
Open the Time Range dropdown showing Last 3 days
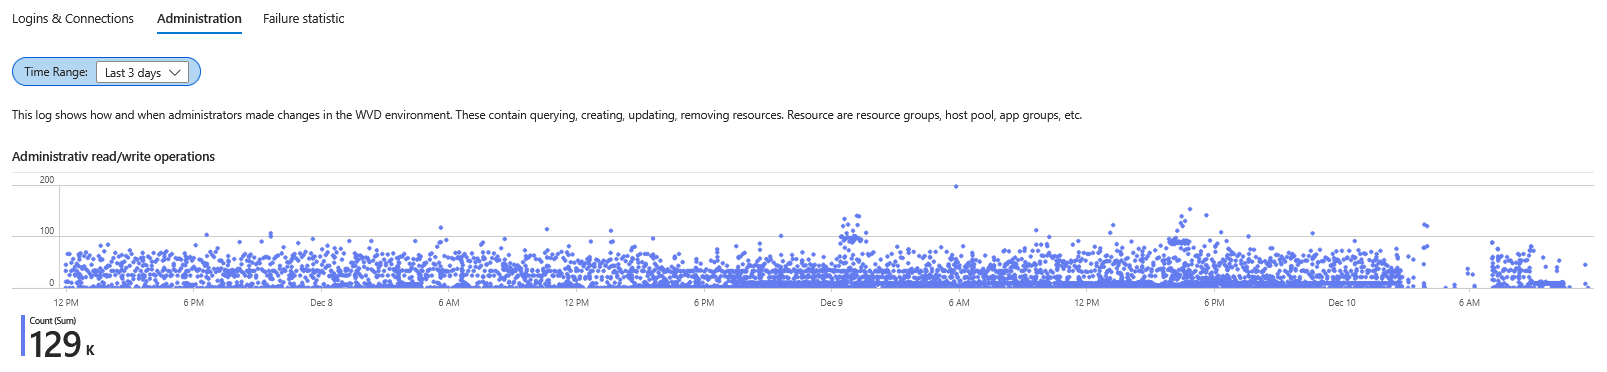tap(142, 72)
